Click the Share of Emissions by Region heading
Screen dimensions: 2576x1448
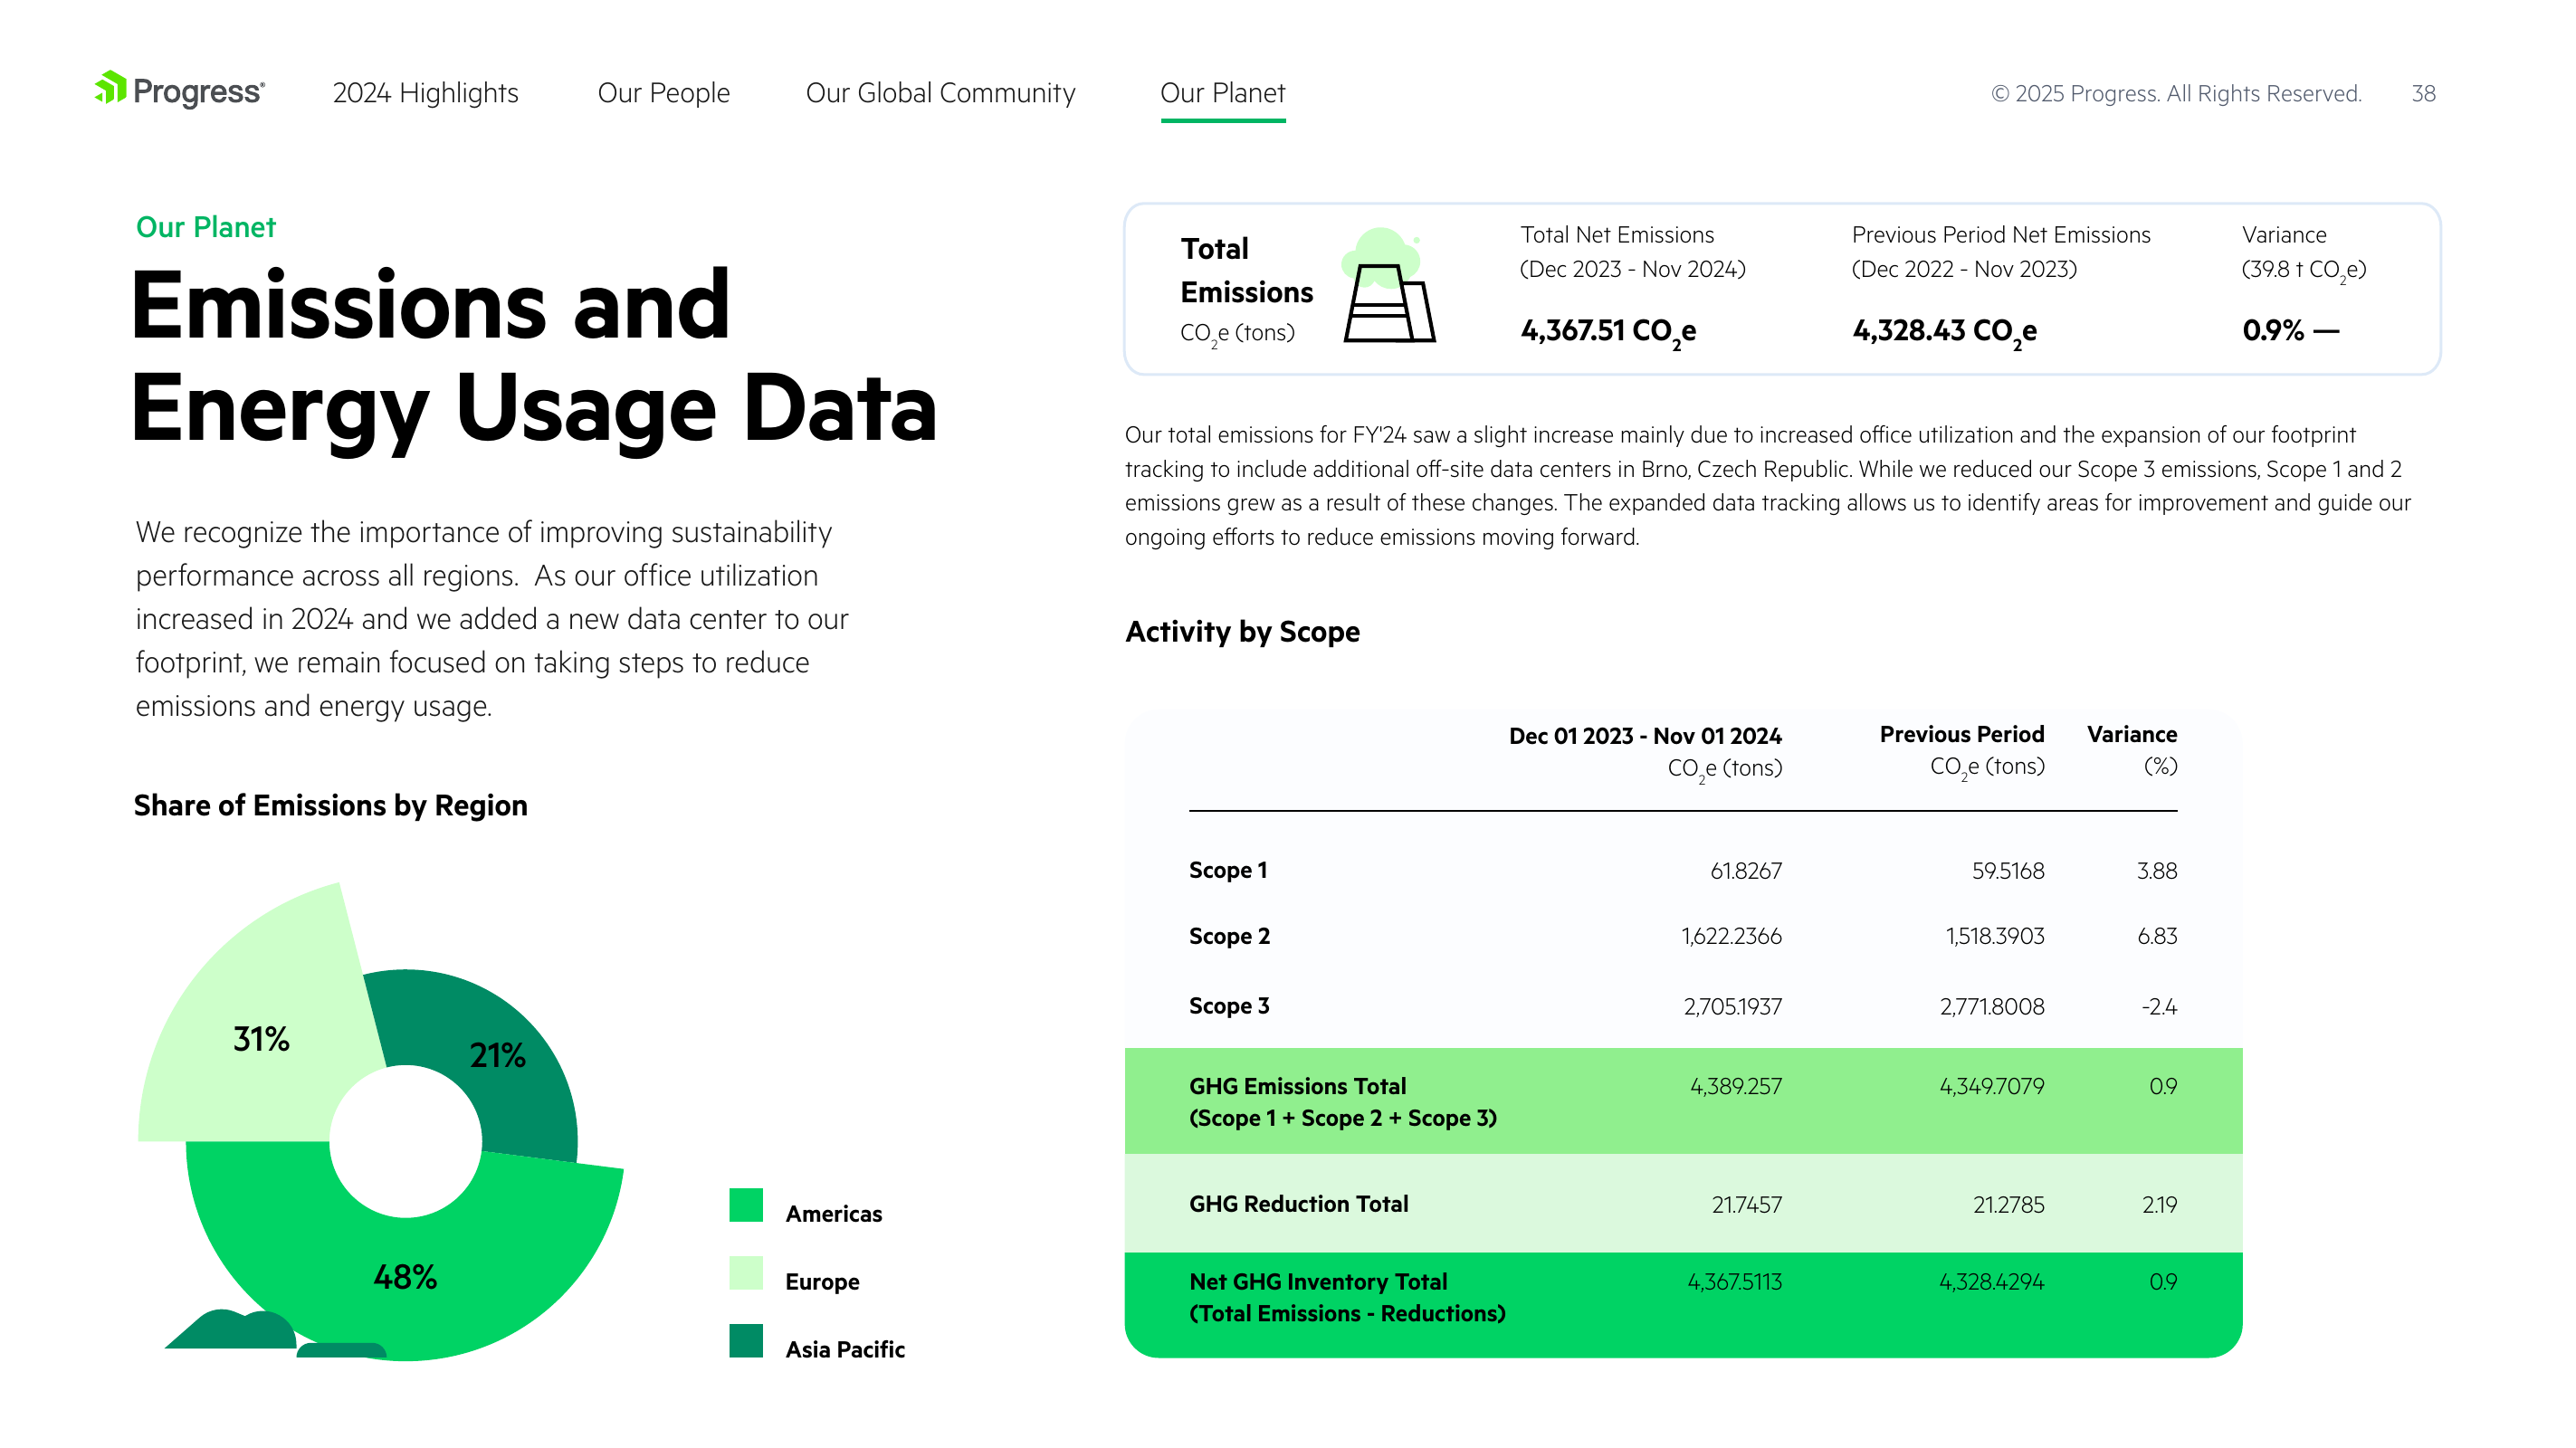pos(330,805)
